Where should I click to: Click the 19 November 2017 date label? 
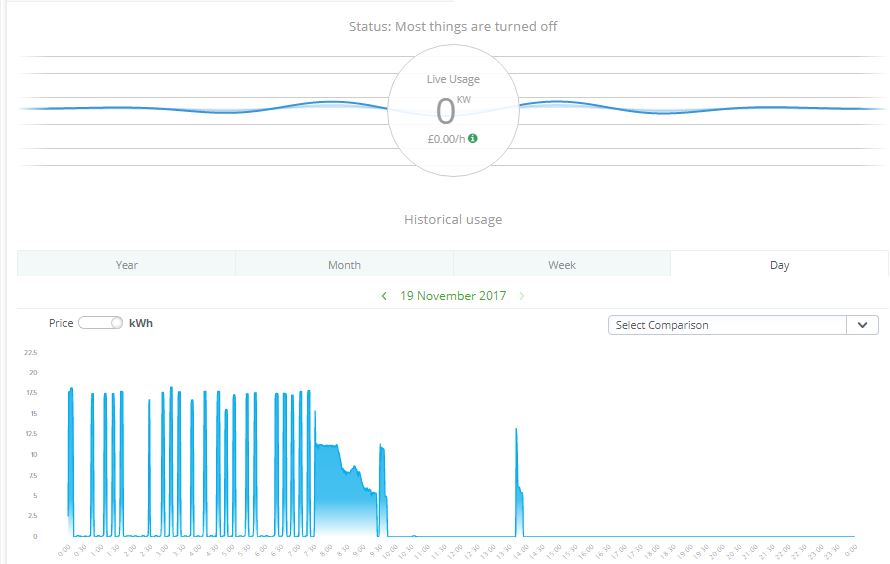(x=453, y=296)
